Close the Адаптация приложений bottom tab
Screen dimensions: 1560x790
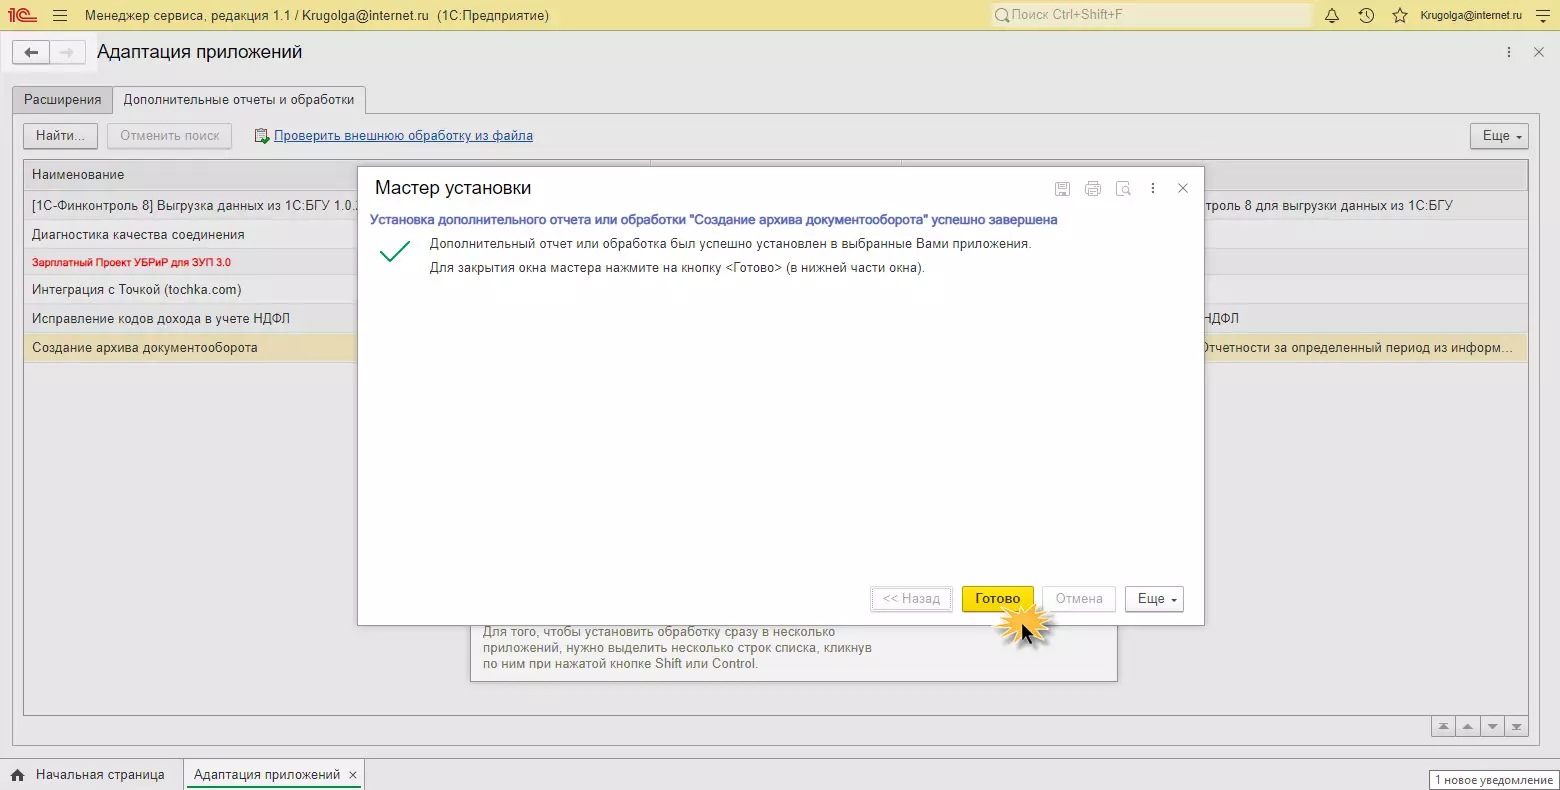[x=353, y=775]
